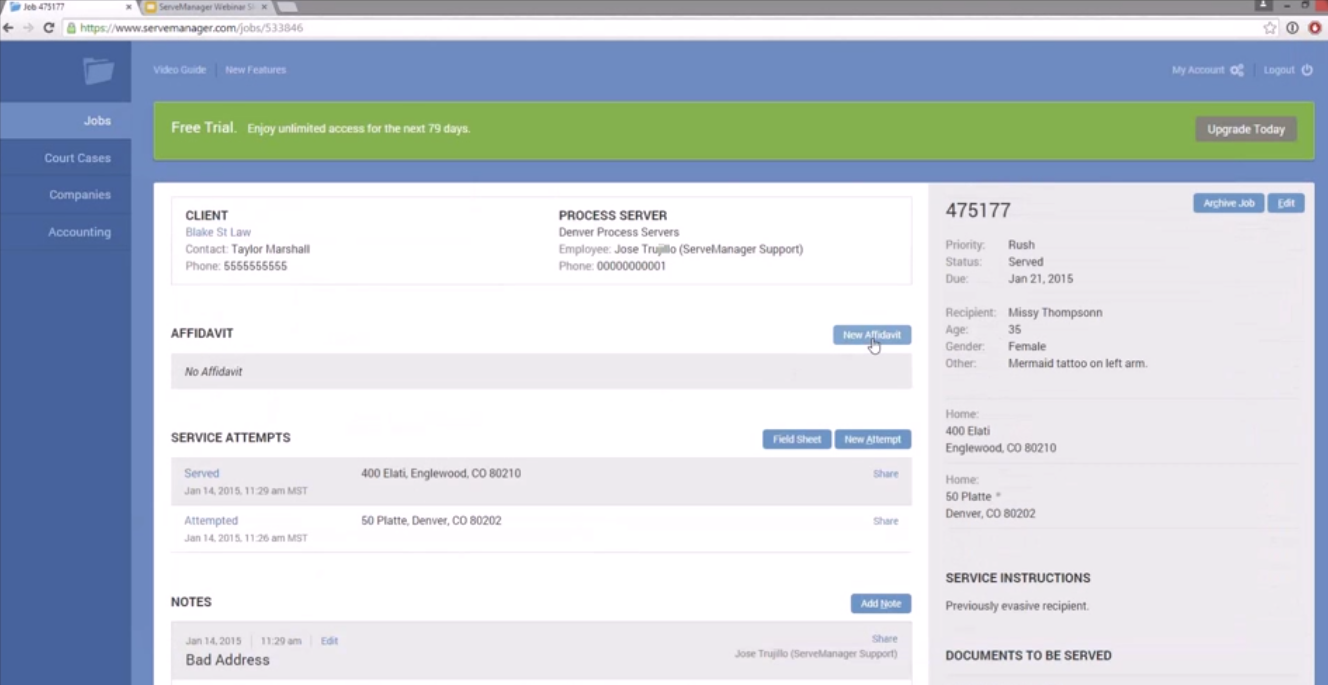The image size is (1328, 685).
Task: Open Court Cases in the sidebar
Action: pyautogui.click(x=77, y=157)
